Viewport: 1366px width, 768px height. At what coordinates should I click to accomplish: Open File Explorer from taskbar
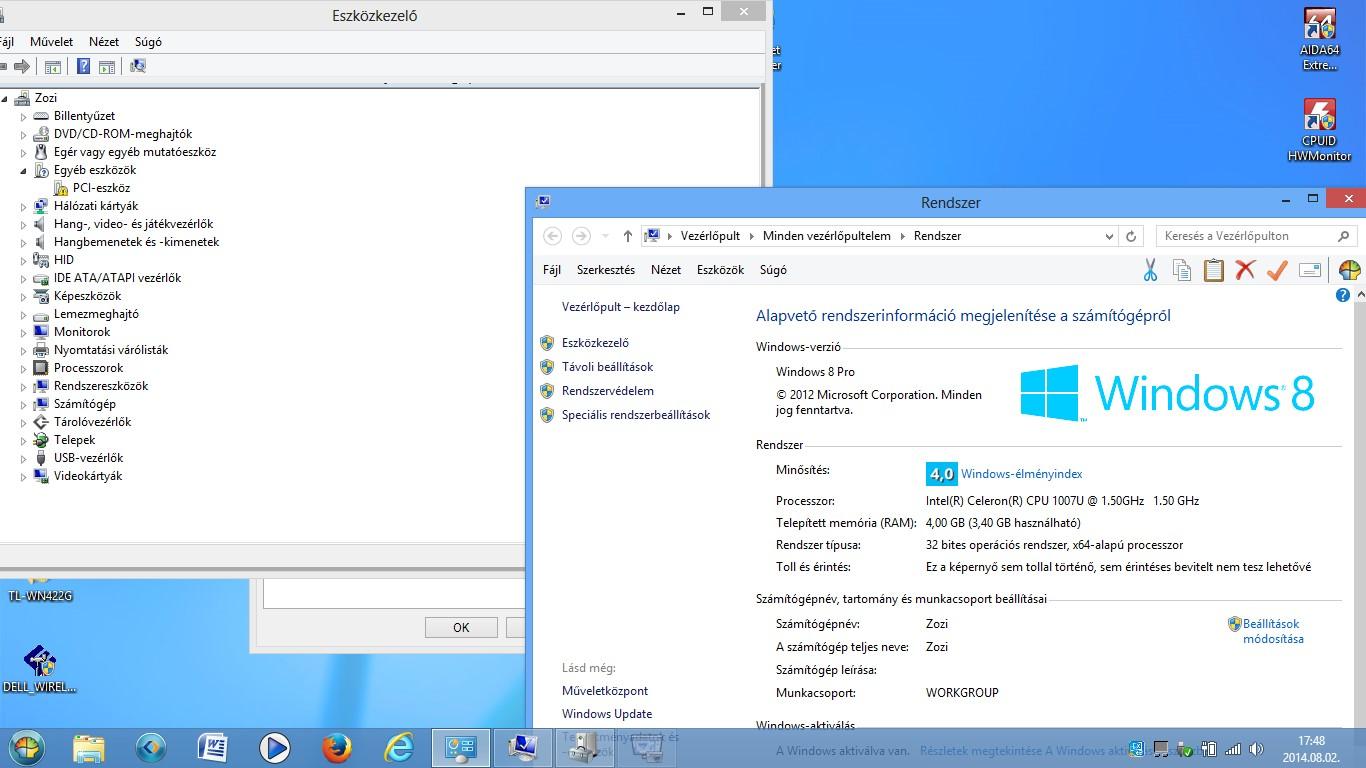tap(89, 748)
